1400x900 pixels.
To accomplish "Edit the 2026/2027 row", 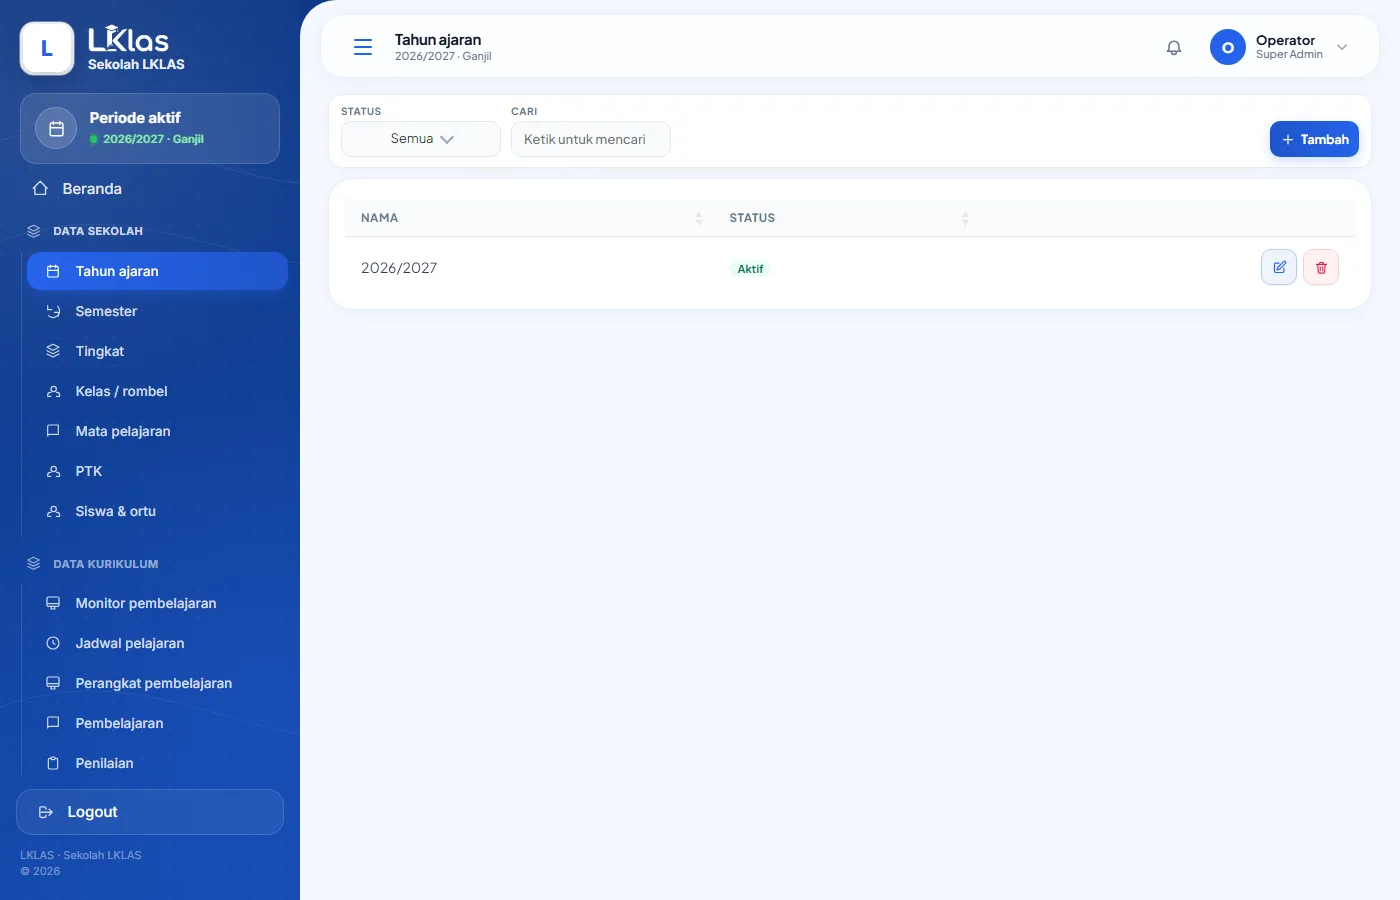I will click(x=1279, y=267).
